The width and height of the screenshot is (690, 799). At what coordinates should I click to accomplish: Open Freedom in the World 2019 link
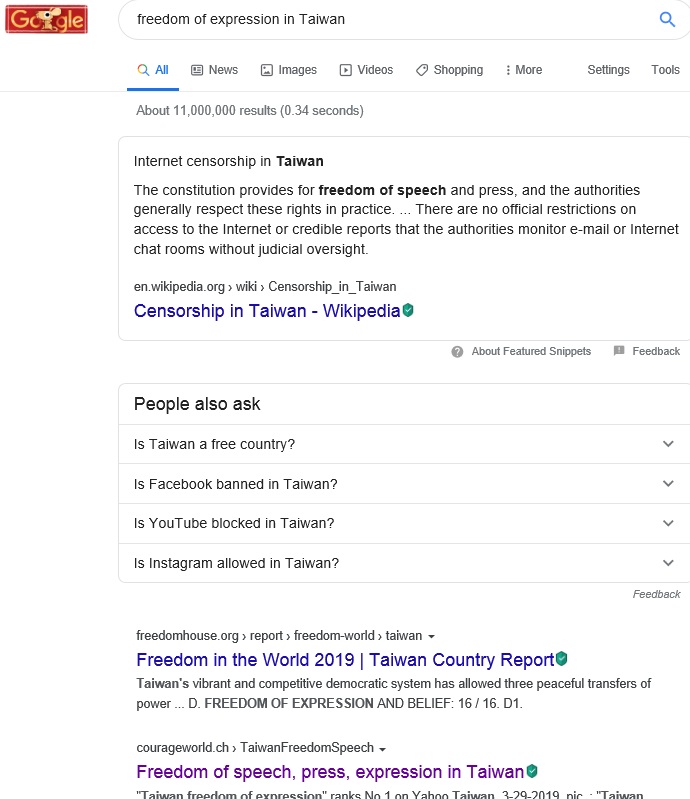pos(345,659)
